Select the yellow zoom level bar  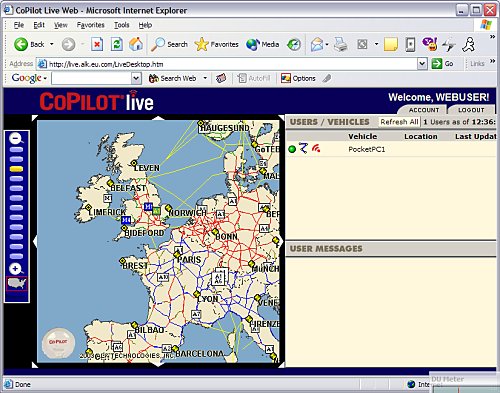point(16,169)
